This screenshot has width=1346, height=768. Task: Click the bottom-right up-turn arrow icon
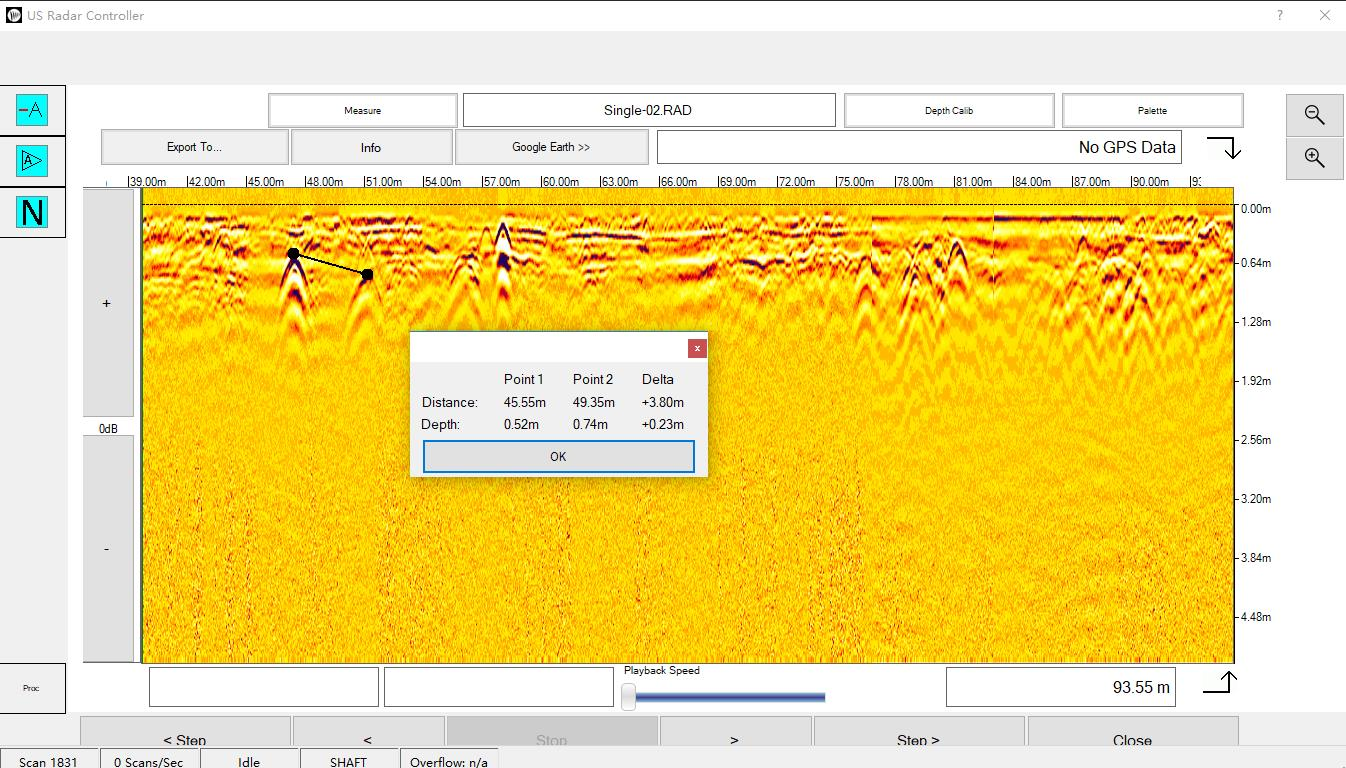(1220, 683)
